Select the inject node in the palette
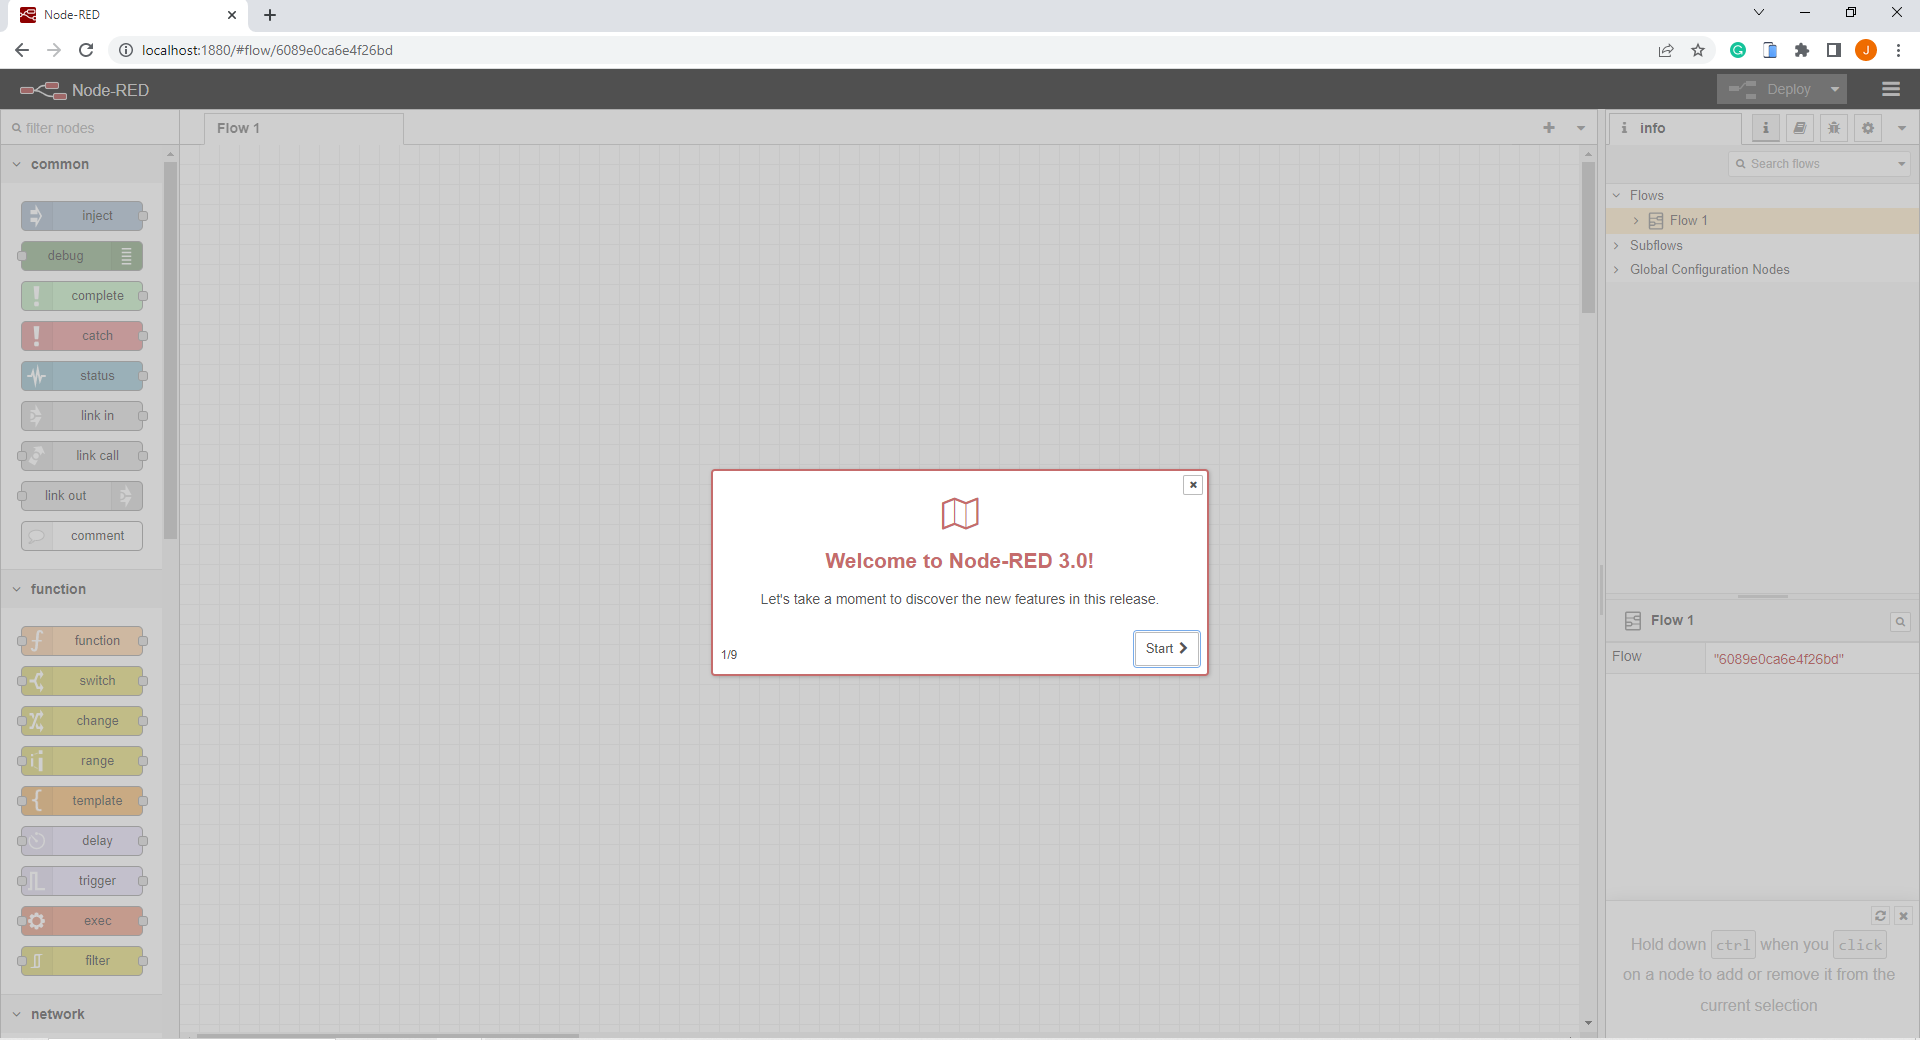Image resolution: width=1920 pixels, height=1040 pixels. (x=83, y=215)
